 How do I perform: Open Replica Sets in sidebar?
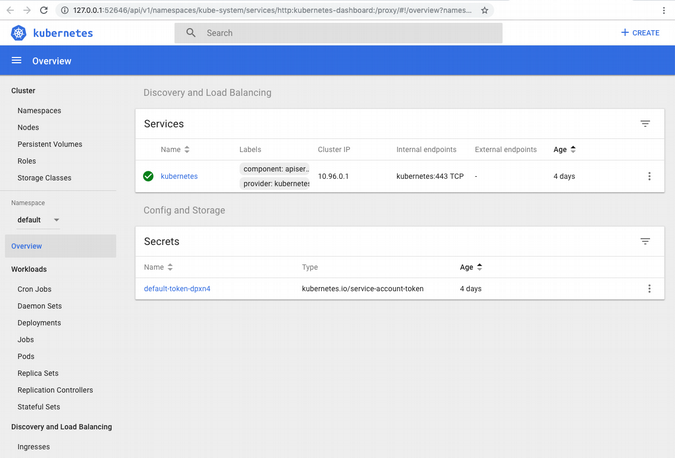(x=38, y=373)
